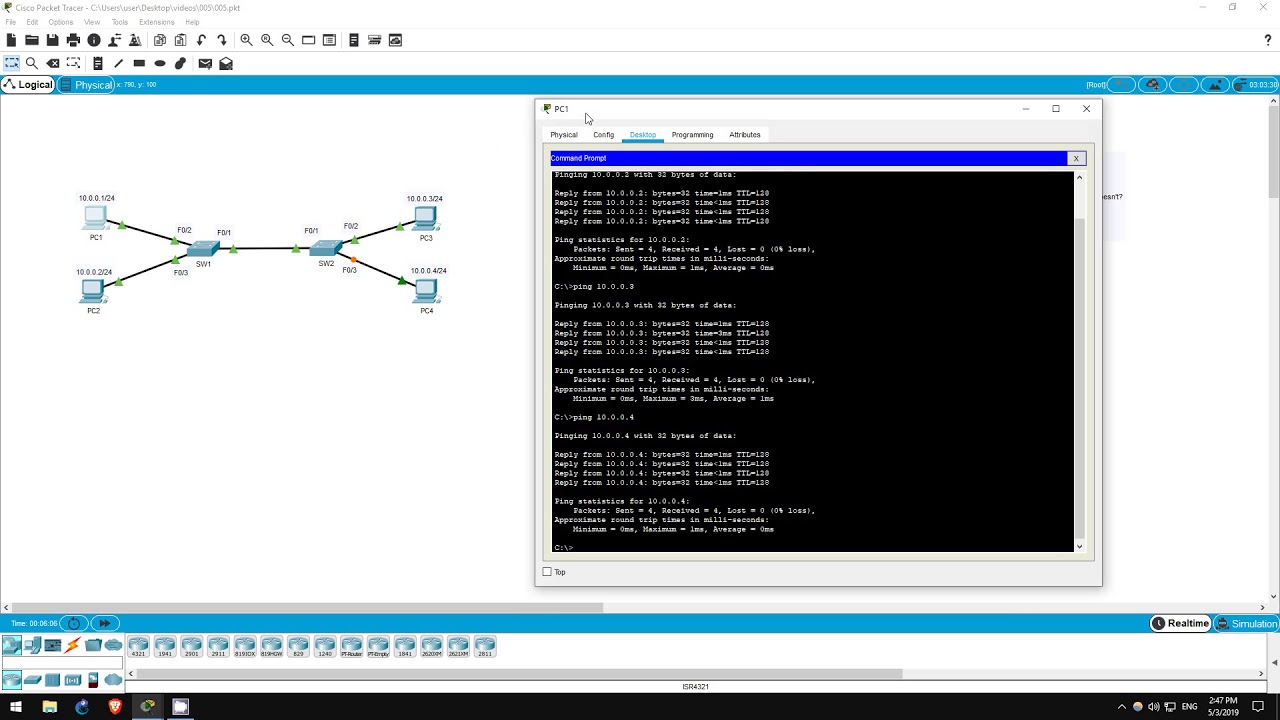Select the Place Note tool
Viewport: 1280px width, 720px height.
pyautogui.click(x=97, y=63)
